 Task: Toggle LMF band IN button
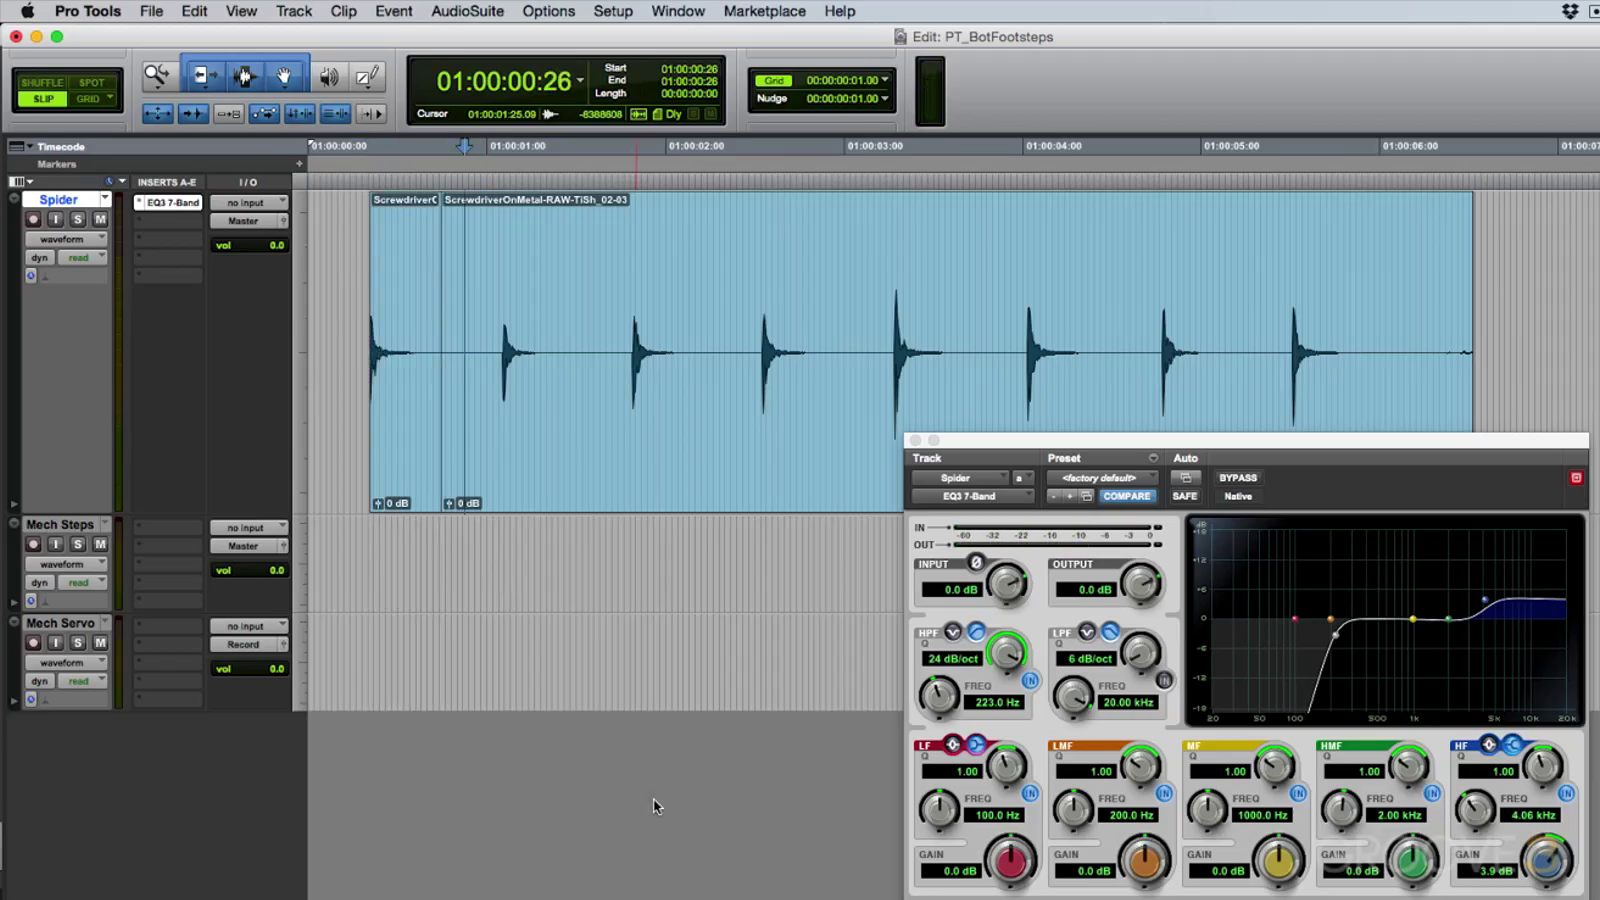(x=1164, y=793)
